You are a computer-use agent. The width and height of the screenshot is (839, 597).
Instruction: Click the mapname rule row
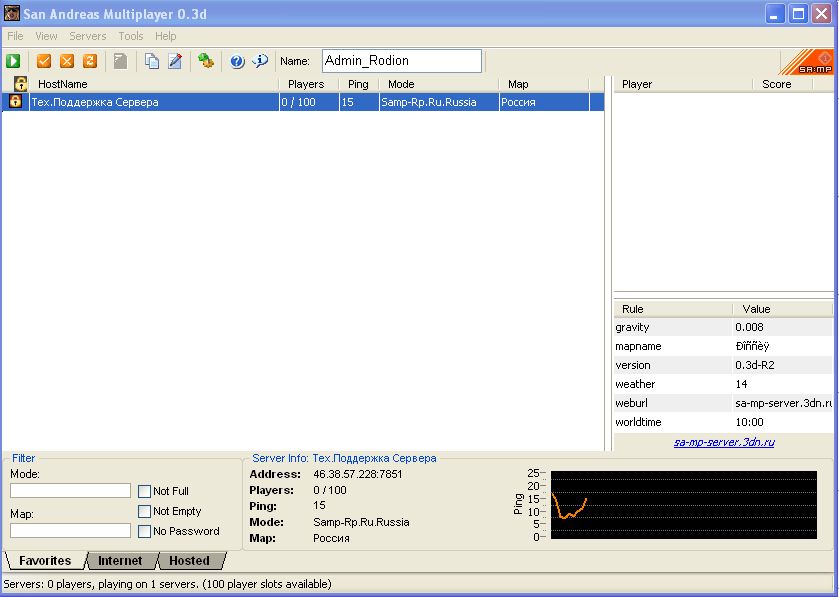(724, 346)
